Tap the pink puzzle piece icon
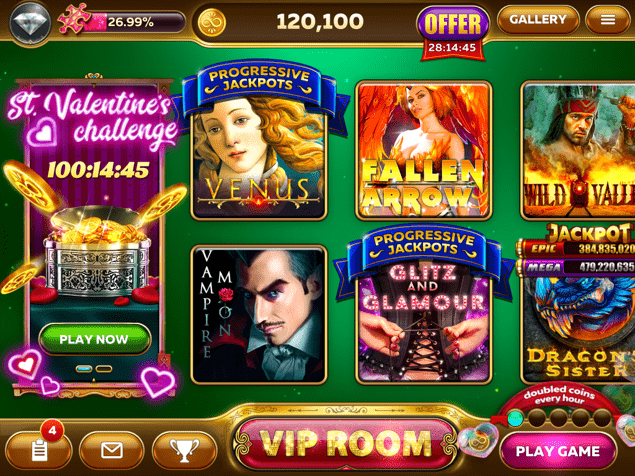The width and height of the screenshot is (635, 476). click(x=73, y=18)
